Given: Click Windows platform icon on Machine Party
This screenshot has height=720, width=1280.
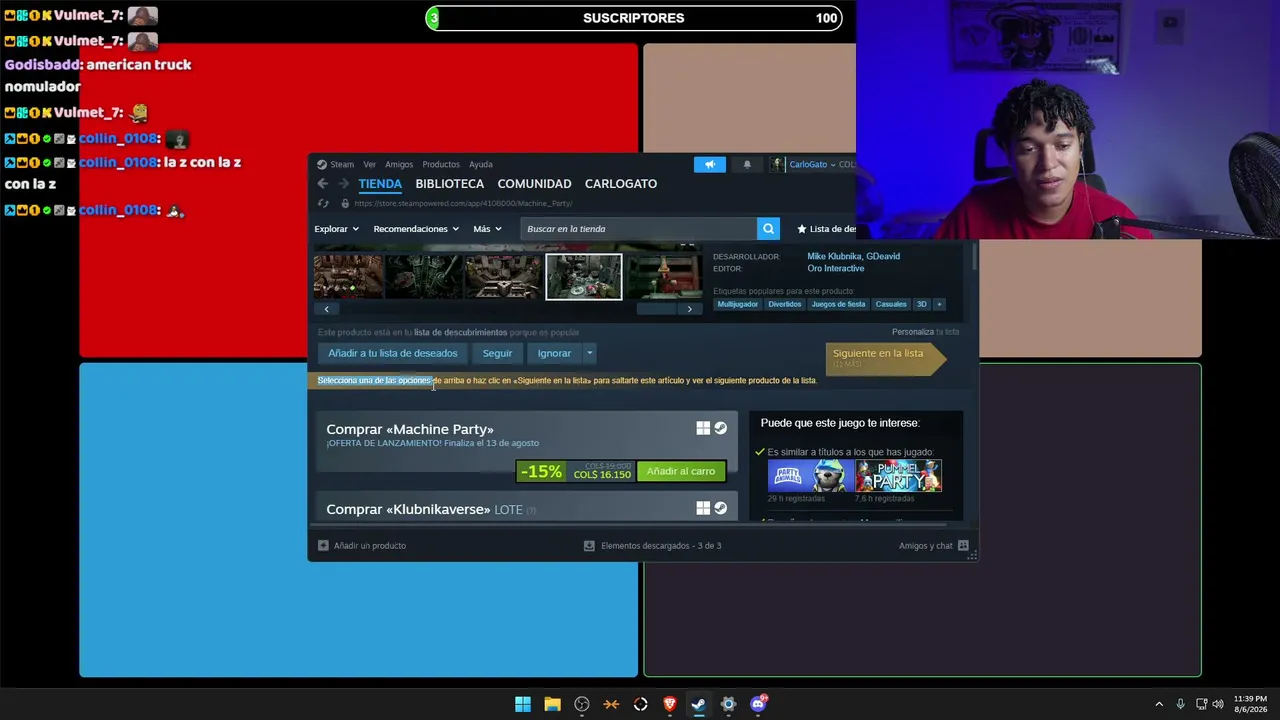Looking at the screenshot, I should 703,428.
